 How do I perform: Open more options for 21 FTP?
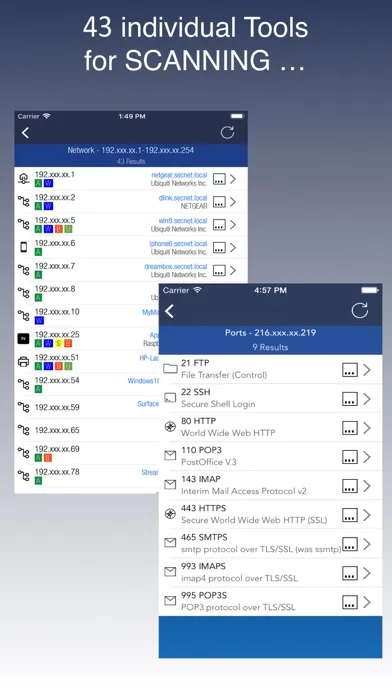[350, 370]
